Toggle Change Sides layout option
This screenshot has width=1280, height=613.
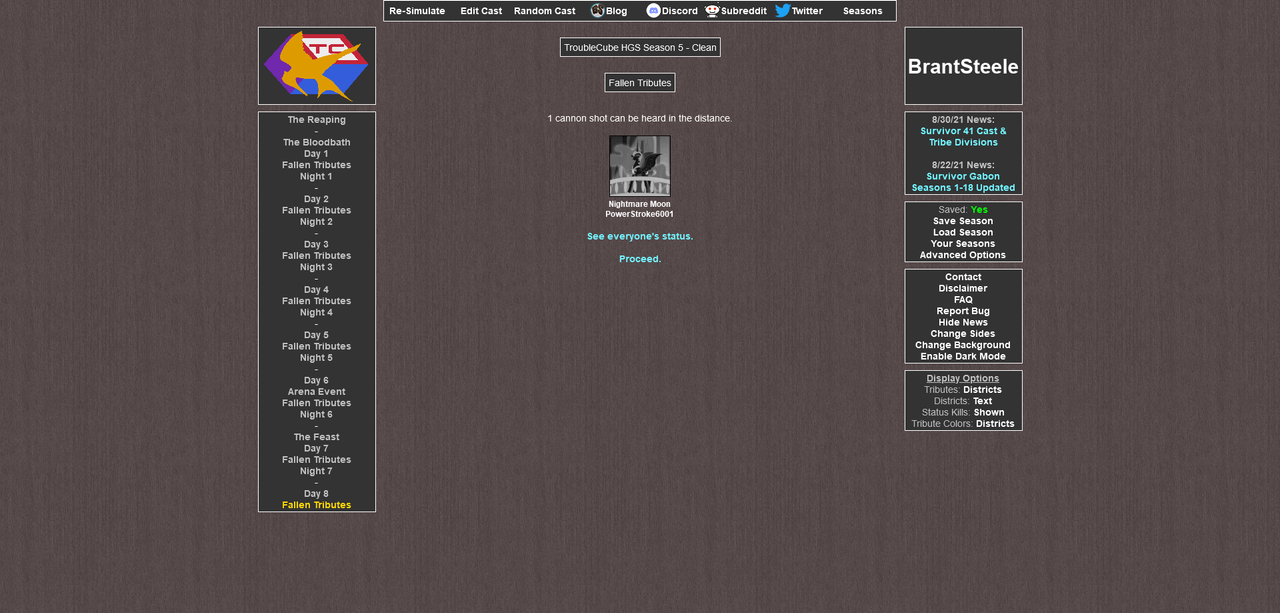963,334
